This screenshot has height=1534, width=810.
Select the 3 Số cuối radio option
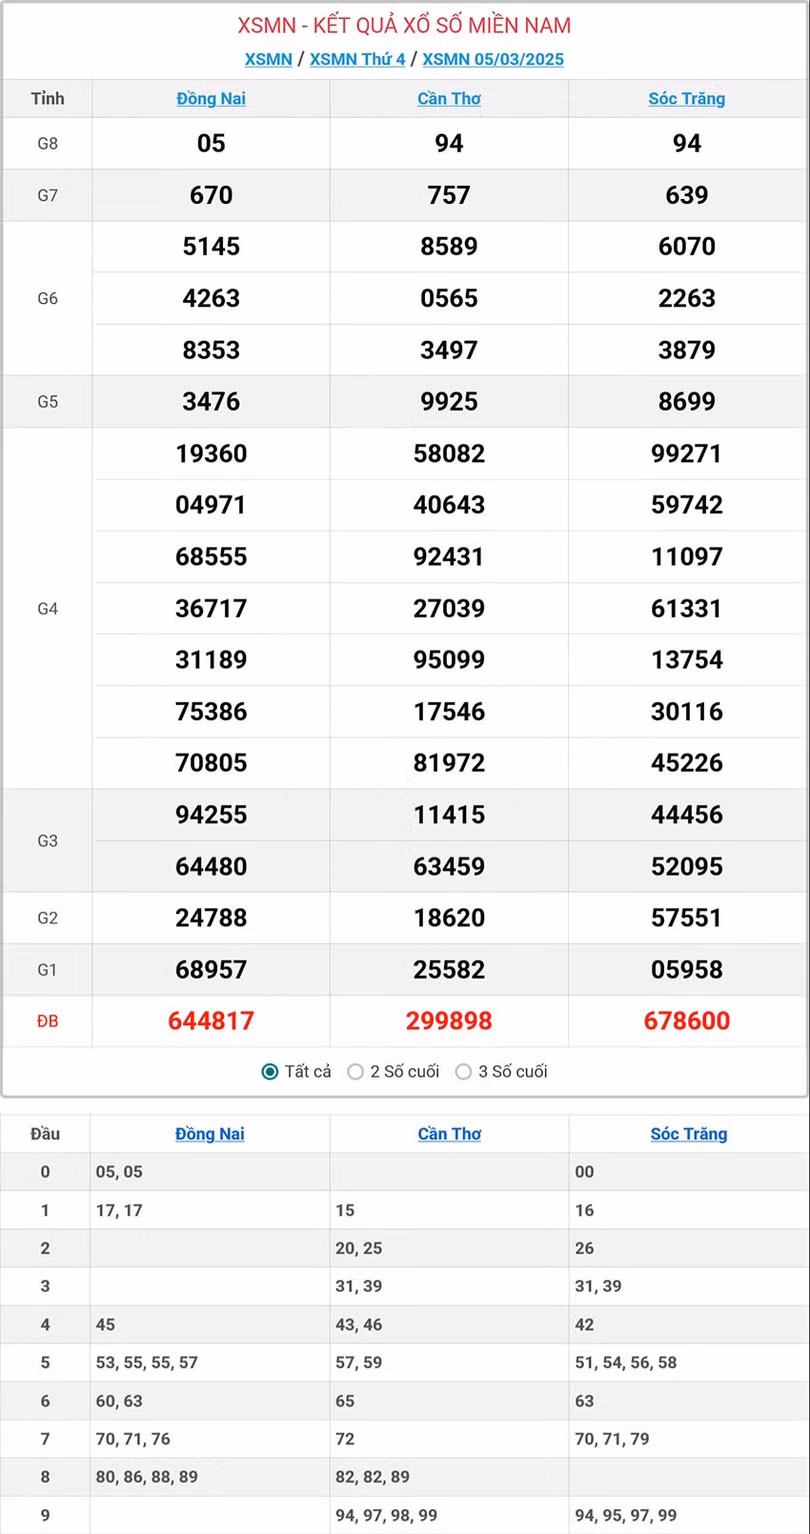464,1072
